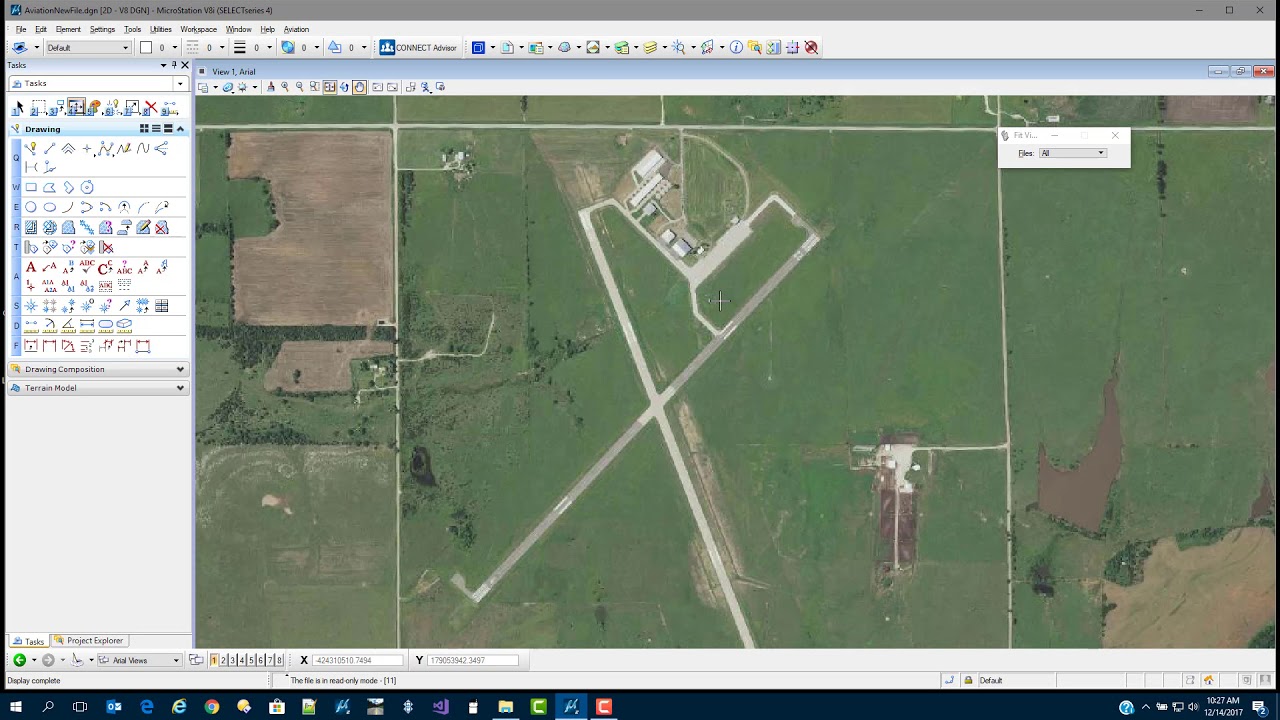Click the Fit View icon
Screen dimensions: 1280x720
(x=329, y=87)
